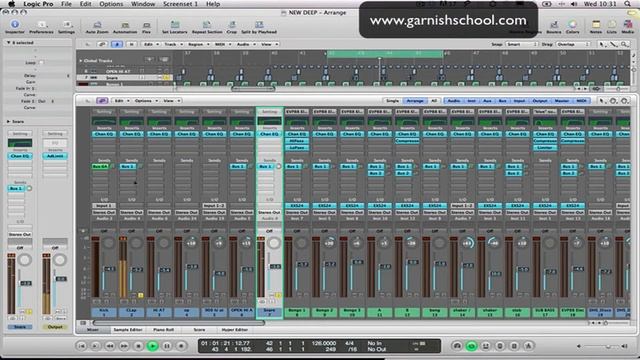Viewport: 640px width, 360px height.
Task: Open the Help menu in the menu bar
Action: click(x=213, y=4)
